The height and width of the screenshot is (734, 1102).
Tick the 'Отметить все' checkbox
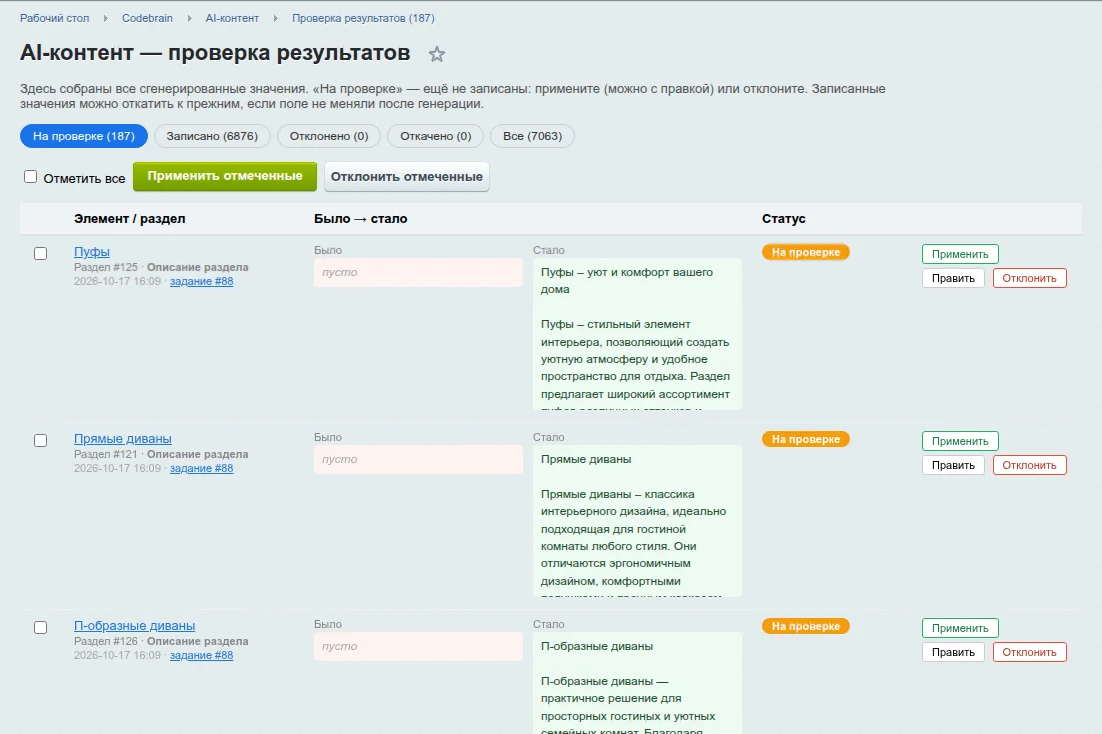pos(30,176)
